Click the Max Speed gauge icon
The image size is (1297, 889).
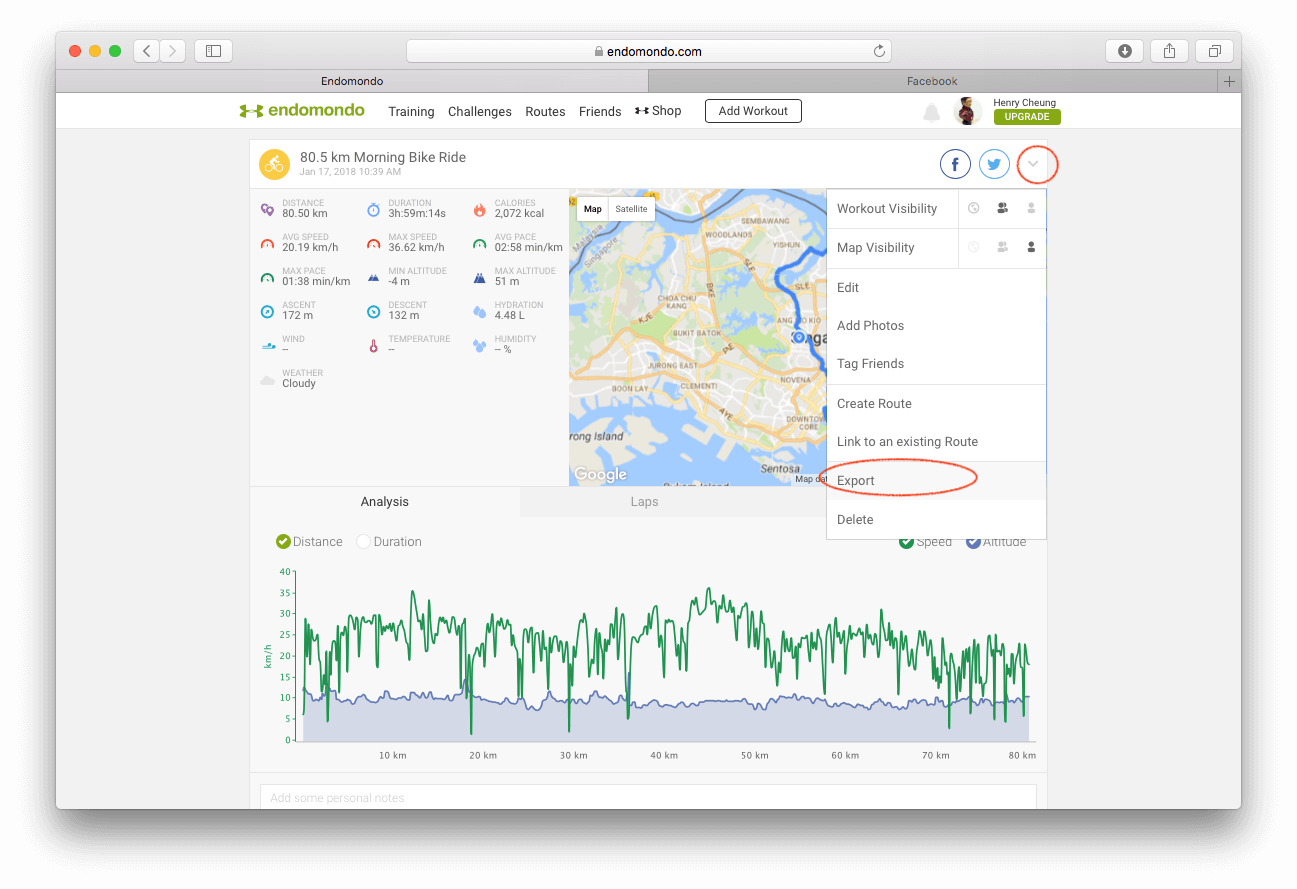click(373, 244)
